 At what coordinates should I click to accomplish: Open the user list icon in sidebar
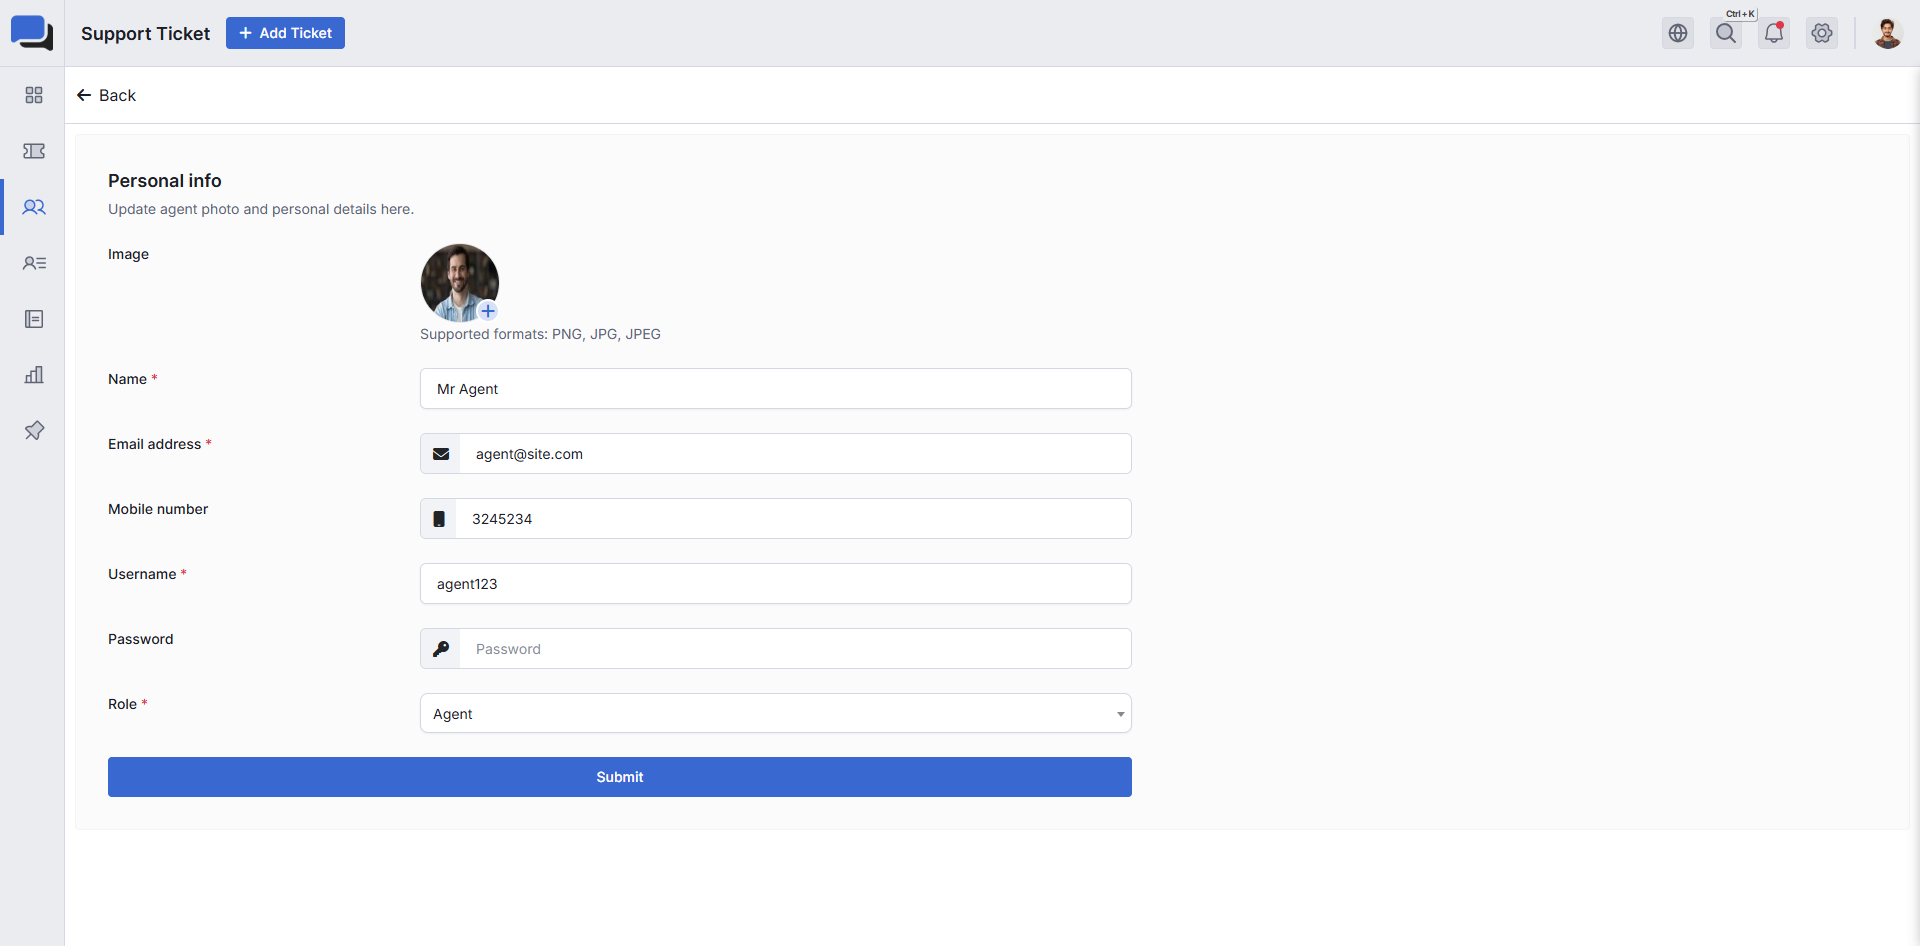(34, 263)
